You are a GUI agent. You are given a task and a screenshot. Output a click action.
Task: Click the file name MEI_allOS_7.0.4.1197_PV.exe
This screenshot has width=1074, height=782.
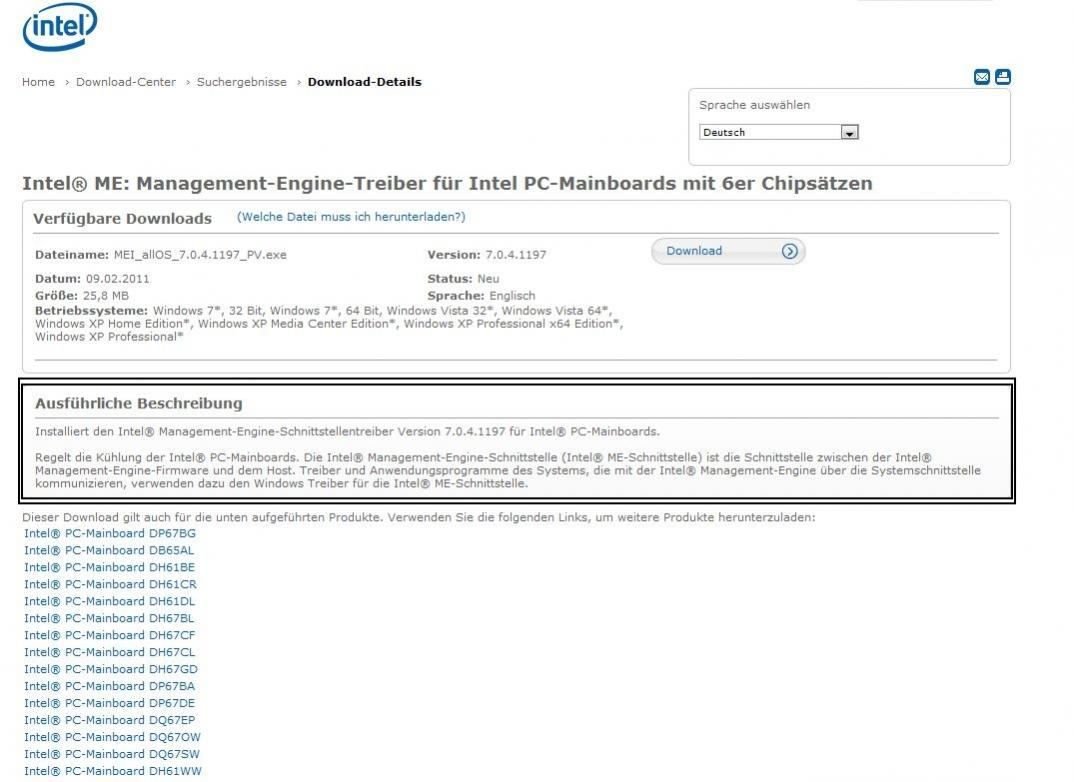200,255
